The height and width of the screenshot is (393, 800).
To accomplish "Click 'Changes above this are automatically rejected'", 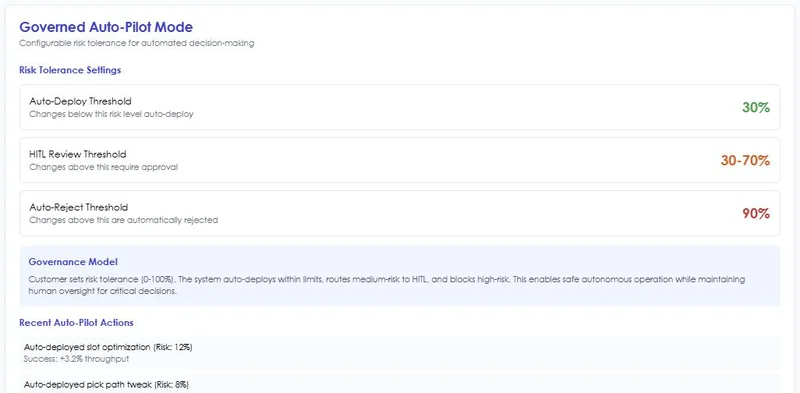I will point(123,220).
